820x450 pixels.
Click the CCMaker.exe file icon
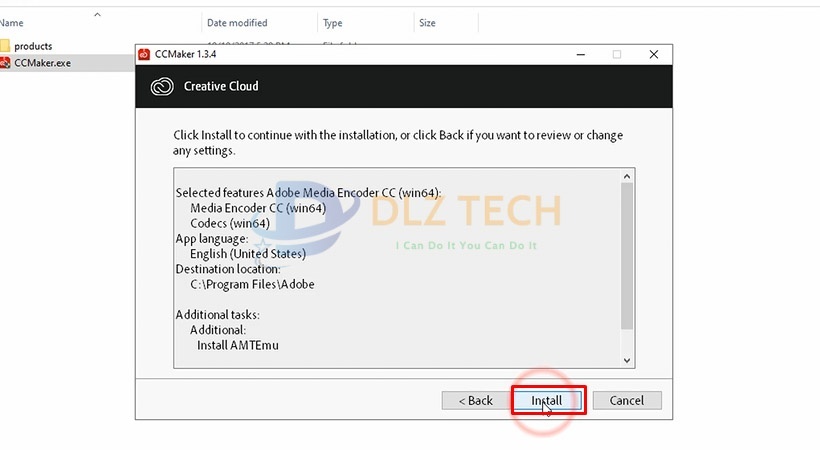(x=5, y=63)
